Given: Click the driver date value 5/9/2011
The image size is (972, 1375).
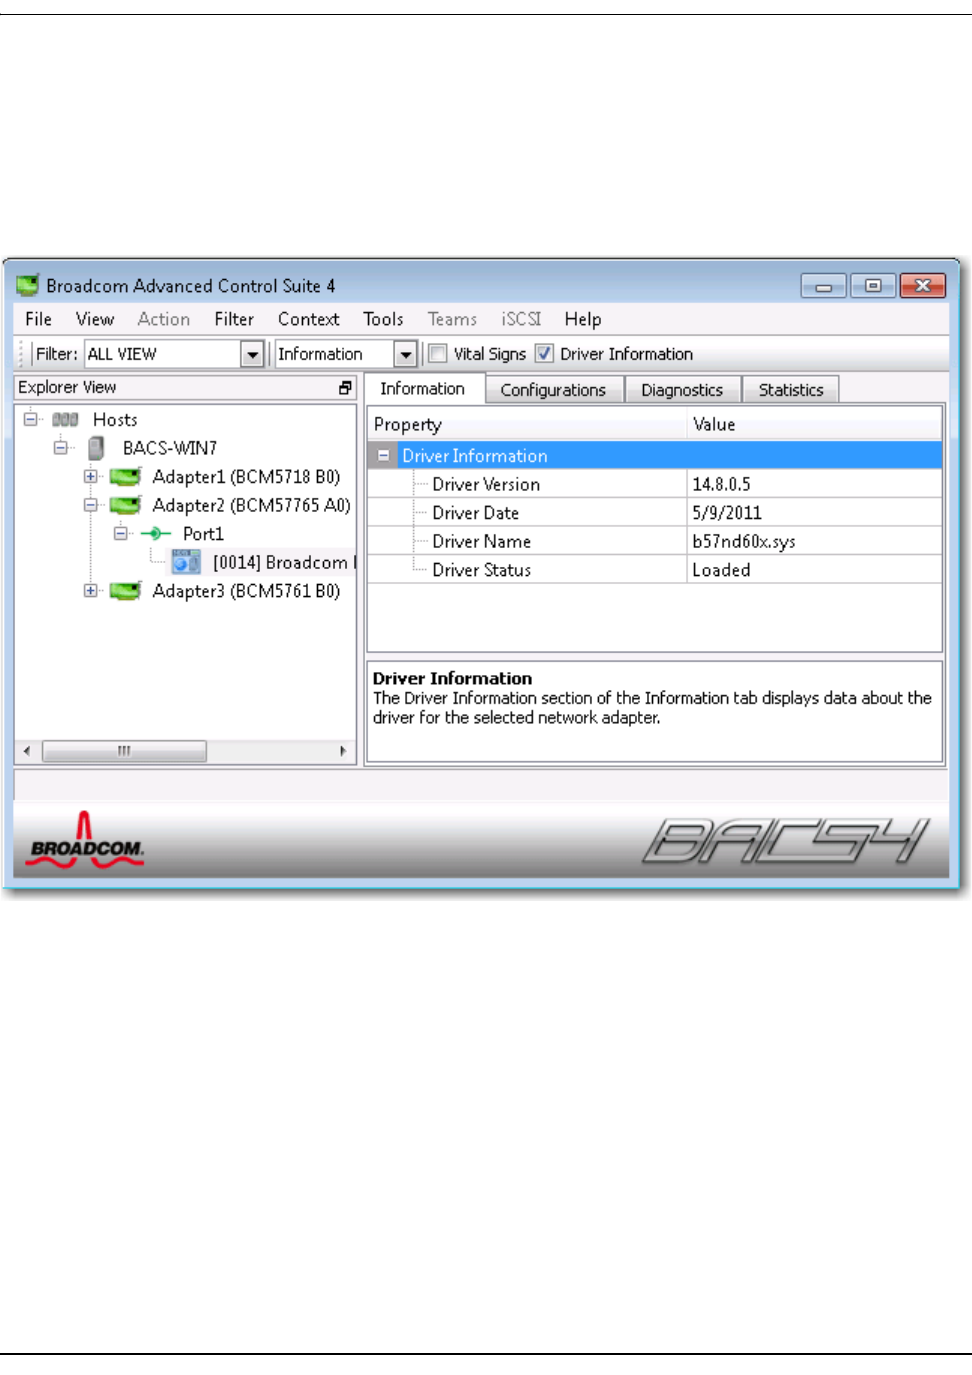Looking at the screenshot, I should [x=727, y=513].
